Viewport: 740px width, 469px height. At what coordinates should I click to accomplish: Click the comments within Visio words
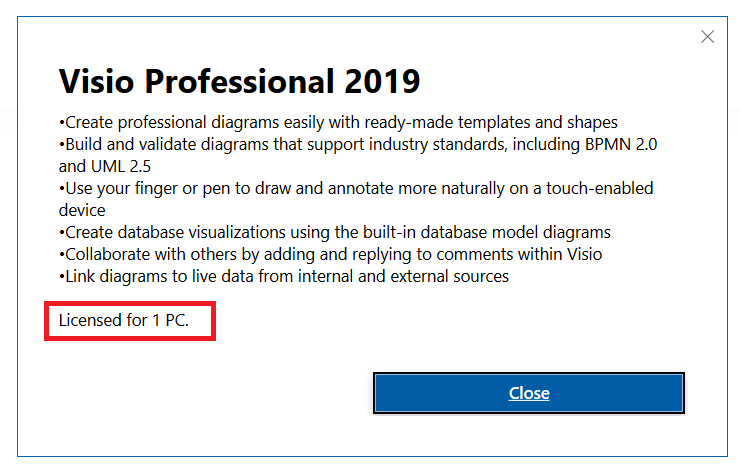tap(519, 255)
